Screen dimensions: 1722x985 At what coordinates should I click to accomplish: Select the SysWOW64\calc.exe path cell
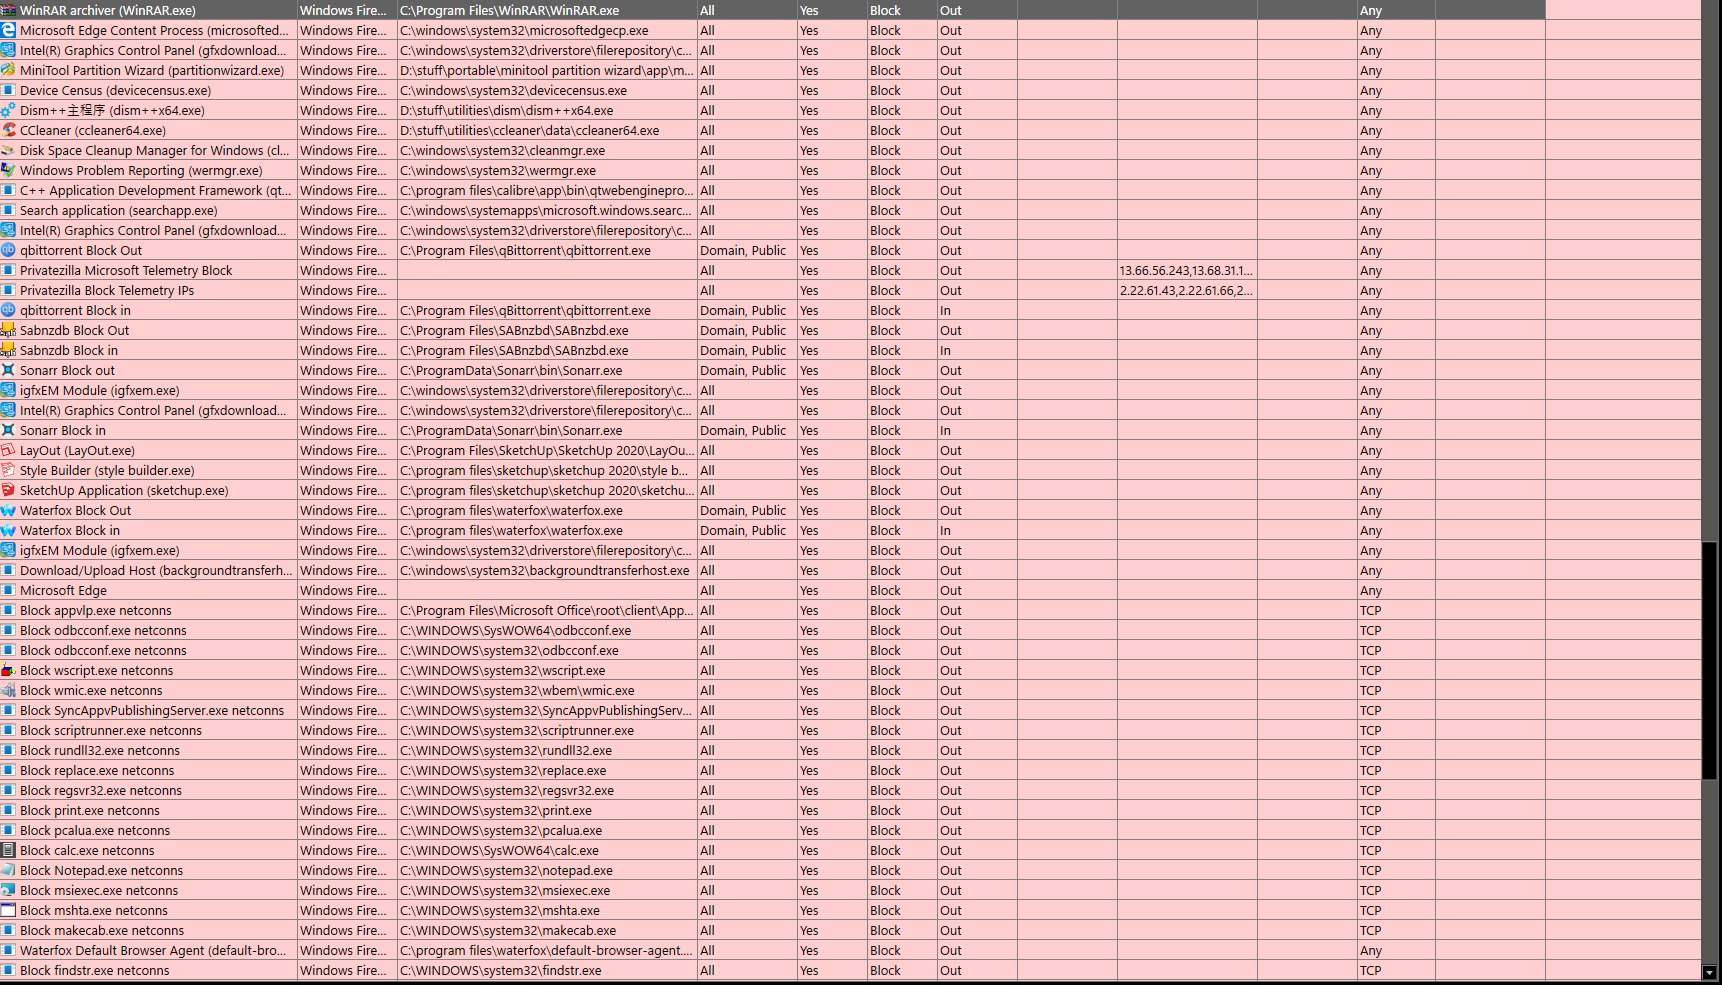tap(547, 850)
